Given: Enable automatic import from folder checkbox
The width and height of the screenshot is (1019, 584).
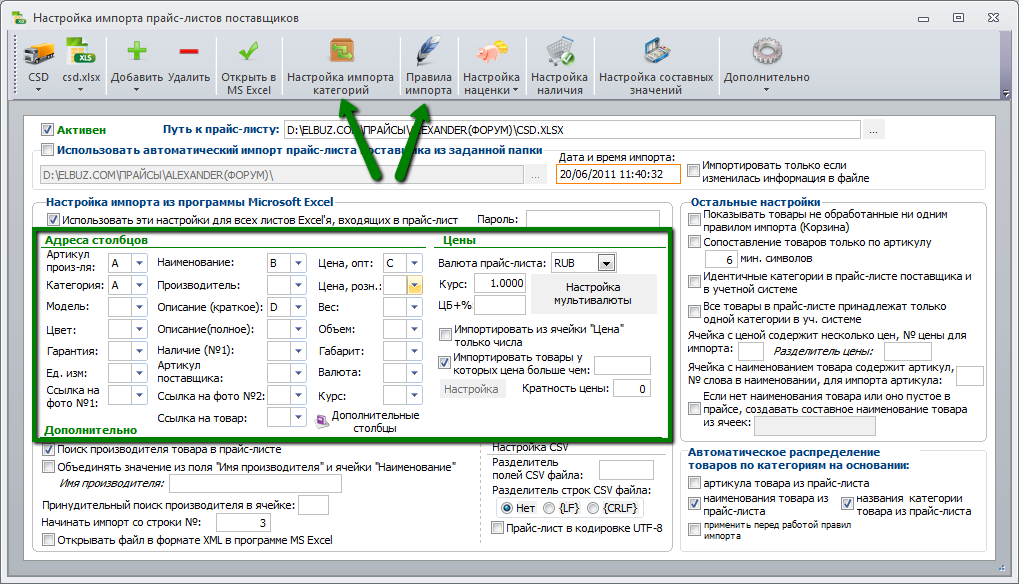Looking at the screenshot, I should (47, 150).
